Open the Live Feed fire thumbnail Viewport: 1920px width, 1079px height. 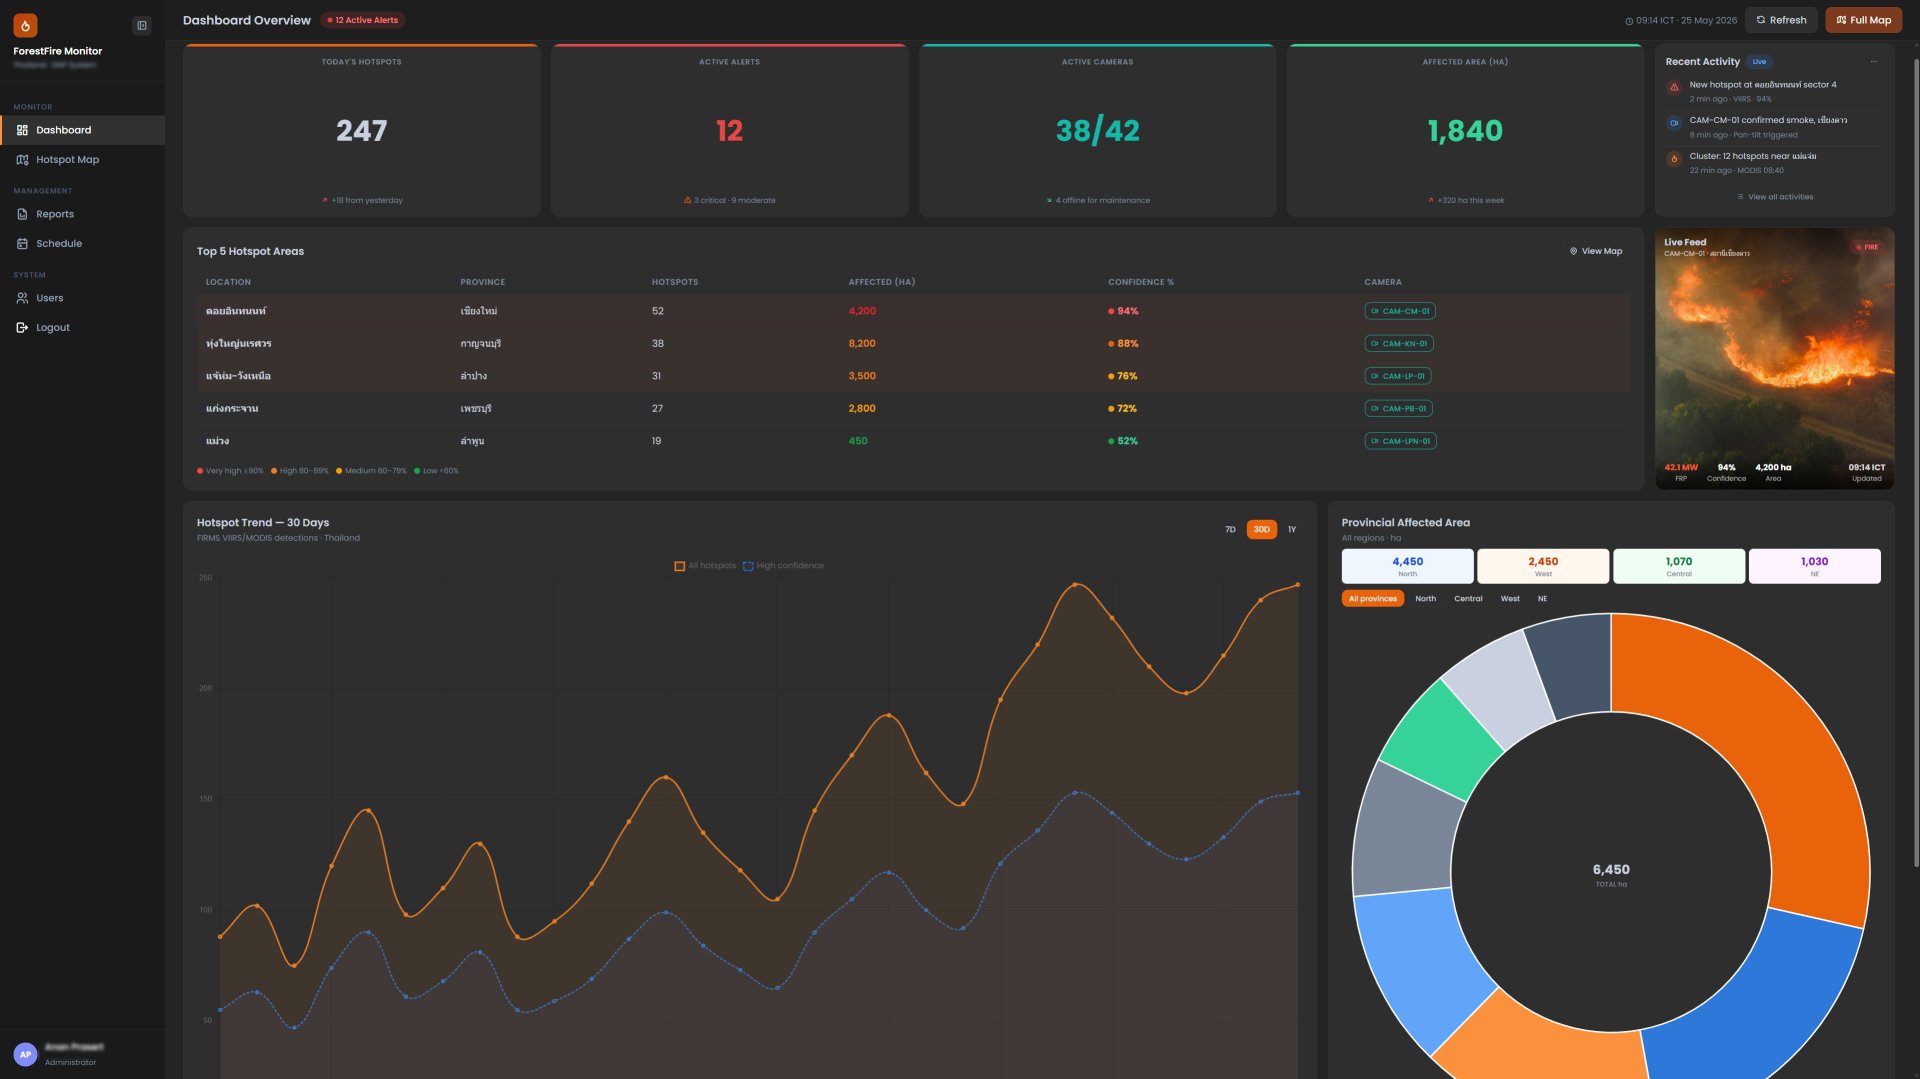pyautogui.click(x=1774, y=359)
